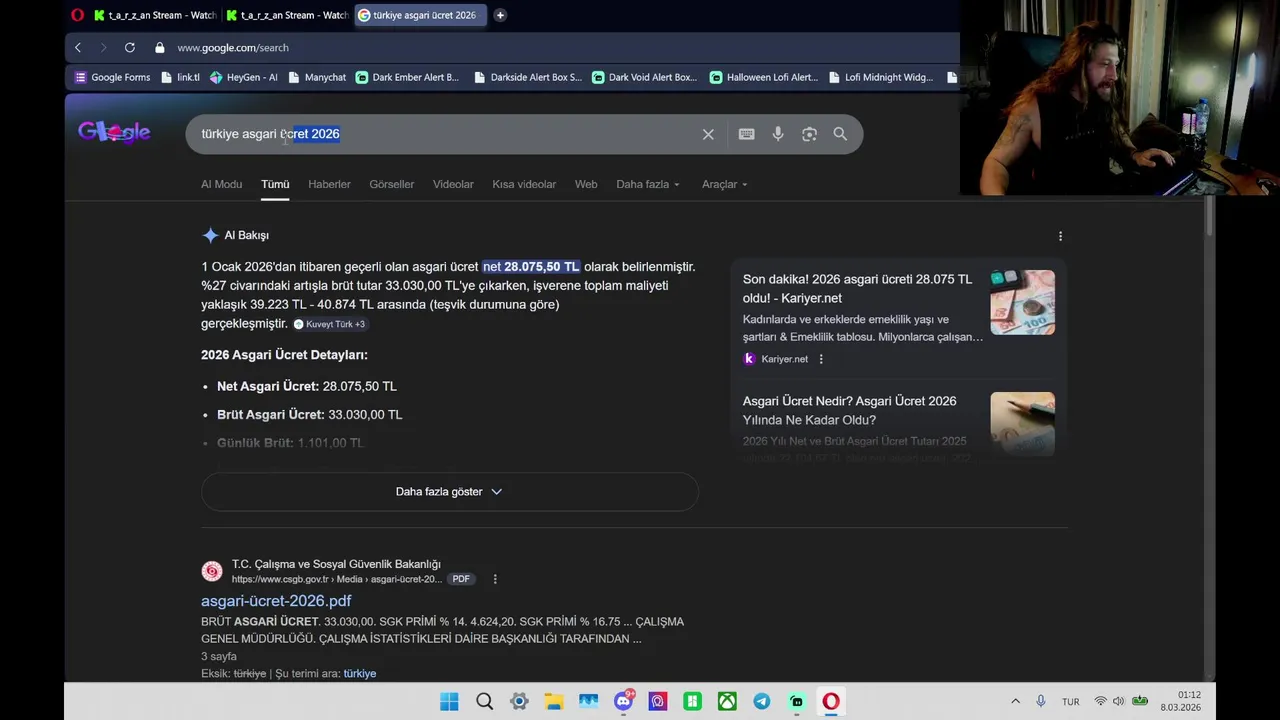Click the Asgari Ücret Nedir article thumbnail

1022,424
